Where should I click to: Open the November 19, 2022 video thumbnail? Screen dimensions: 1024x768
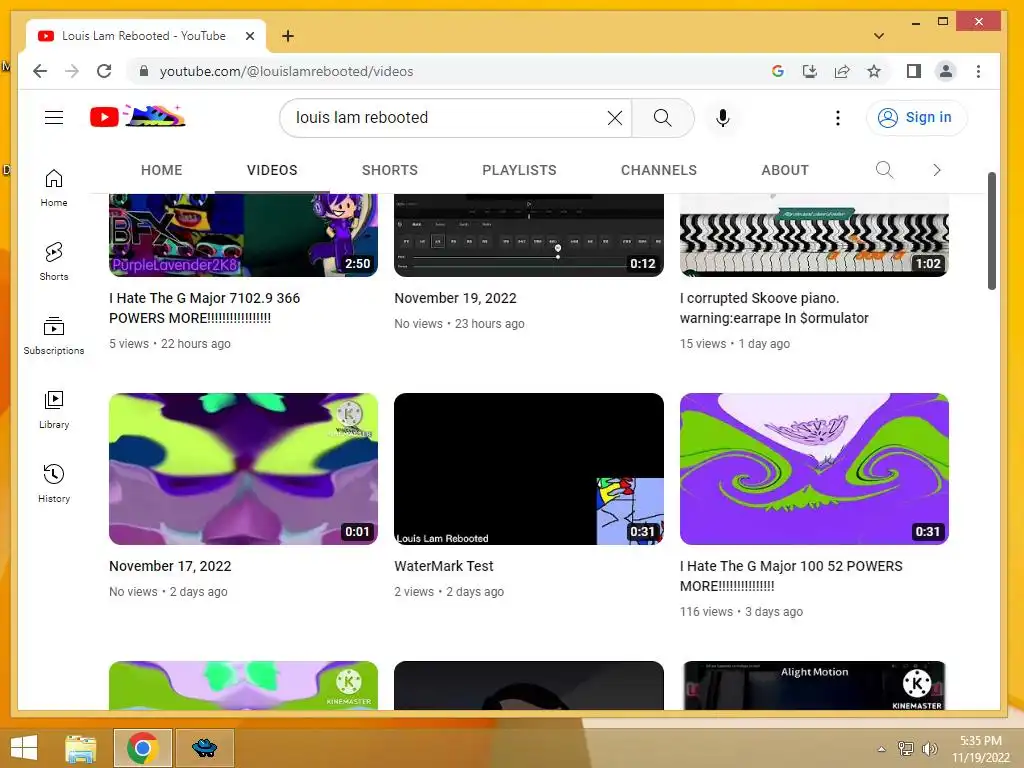coord(528,235)
